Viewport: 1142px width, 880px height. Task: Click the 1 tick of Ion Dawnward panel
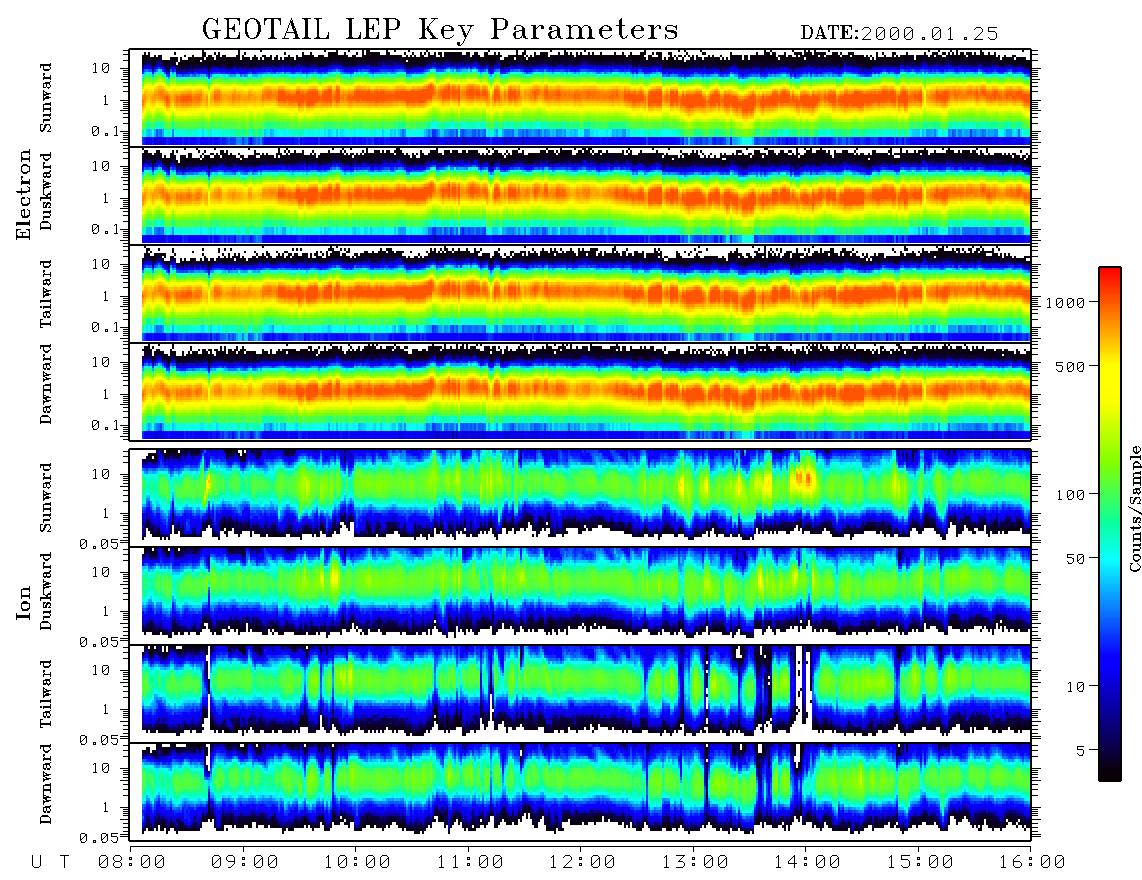coord(106,807)
